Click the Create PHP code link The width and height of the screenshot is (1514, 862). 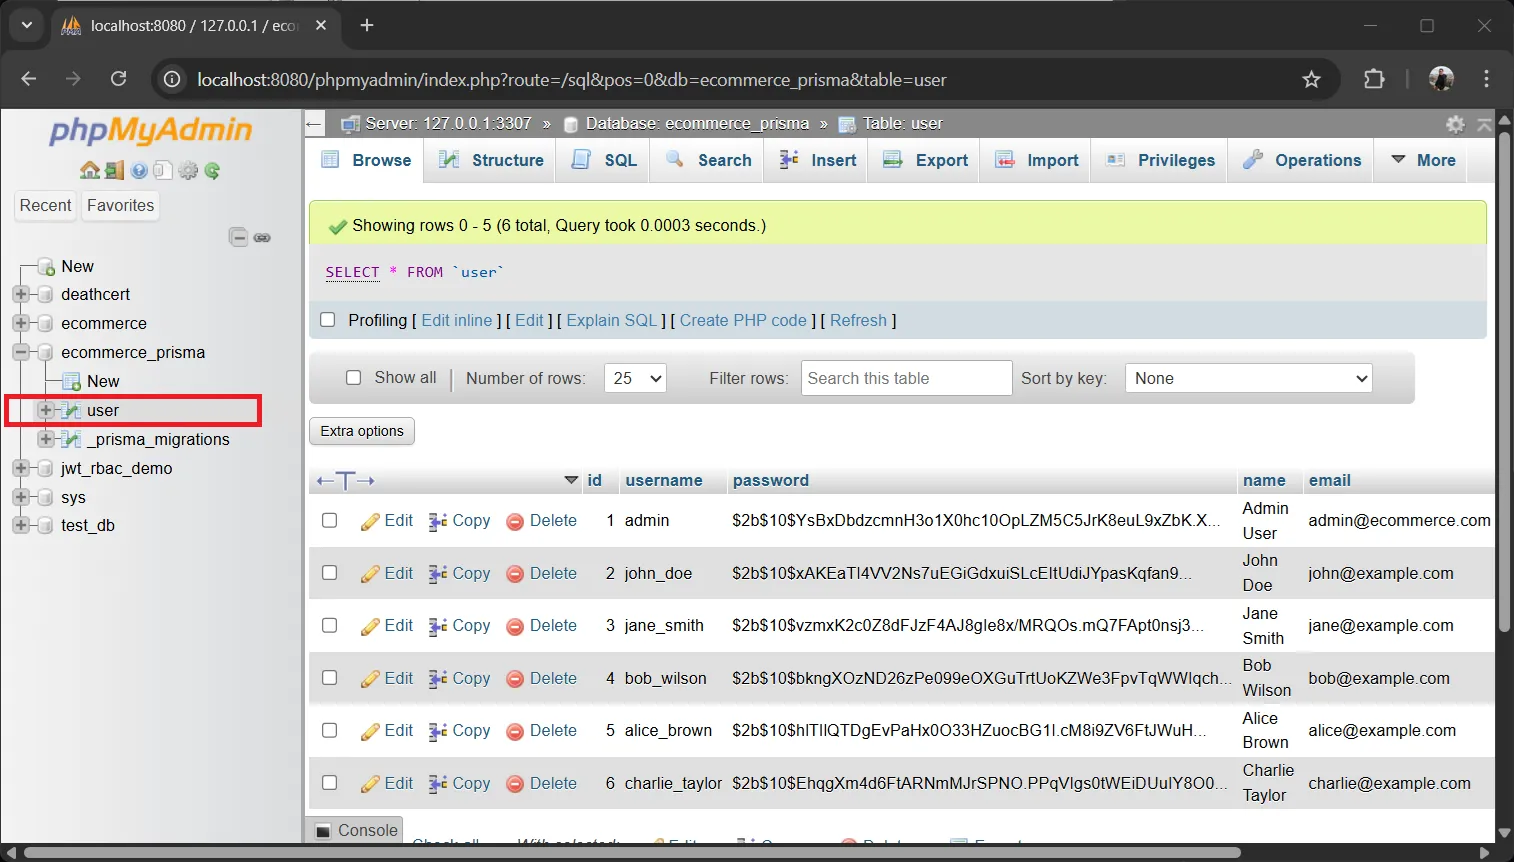(x=743, y=320)
